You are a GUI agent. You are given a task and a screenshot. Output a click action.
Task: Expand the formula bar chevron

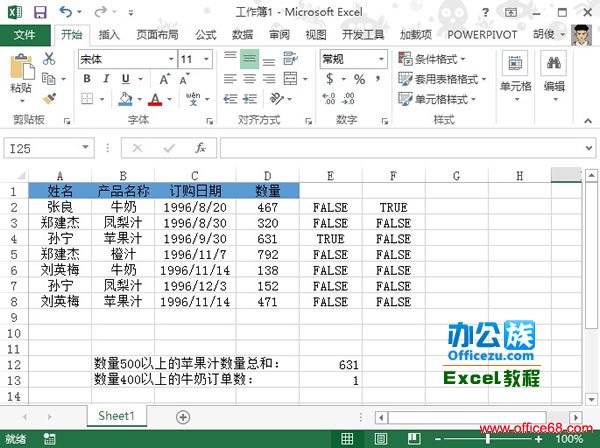coord(589,148)
